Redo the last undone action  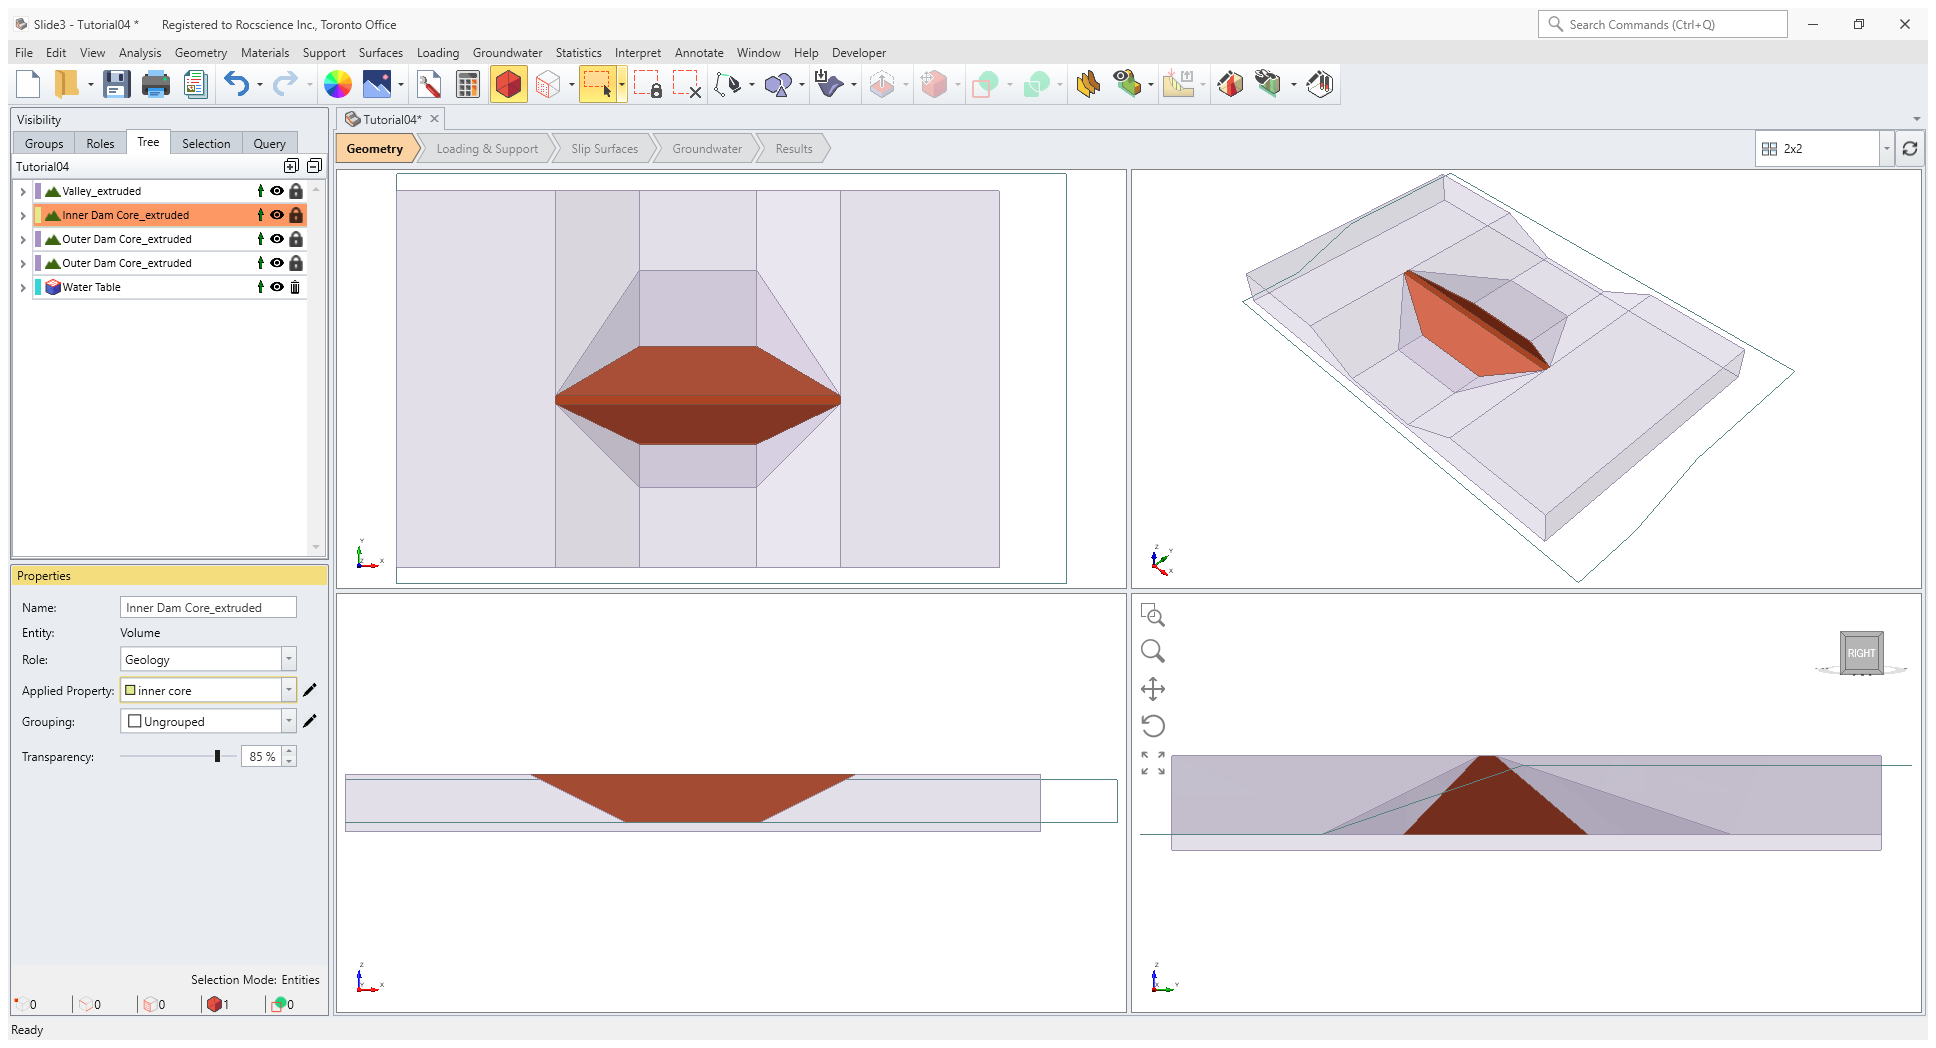point(285,85)
